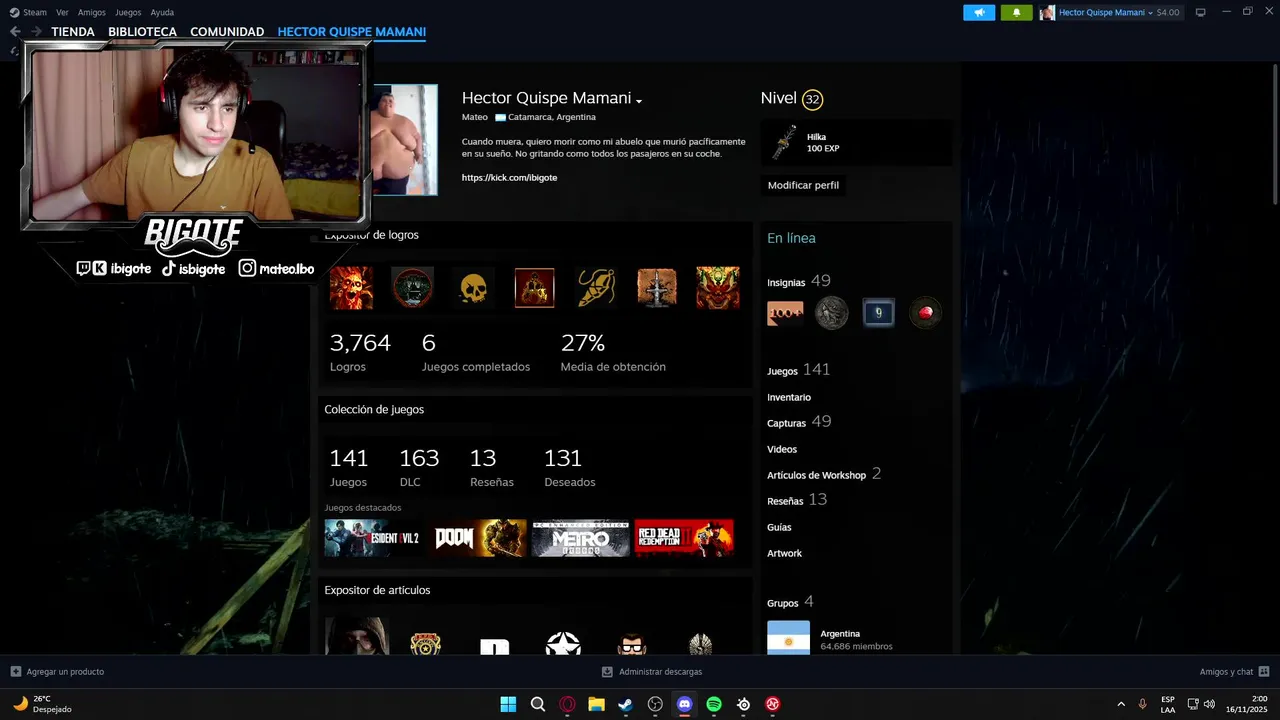
Task: Open Spotify from the taskbar
Action: [714, 704]
